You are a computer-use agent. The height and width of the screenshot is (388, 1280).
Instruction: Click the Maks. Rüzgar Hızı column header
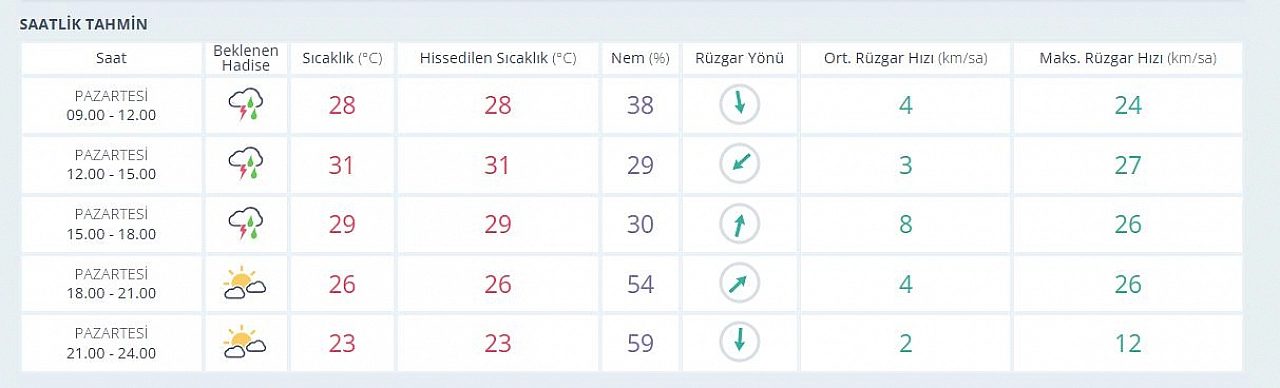pos(1128,58)
